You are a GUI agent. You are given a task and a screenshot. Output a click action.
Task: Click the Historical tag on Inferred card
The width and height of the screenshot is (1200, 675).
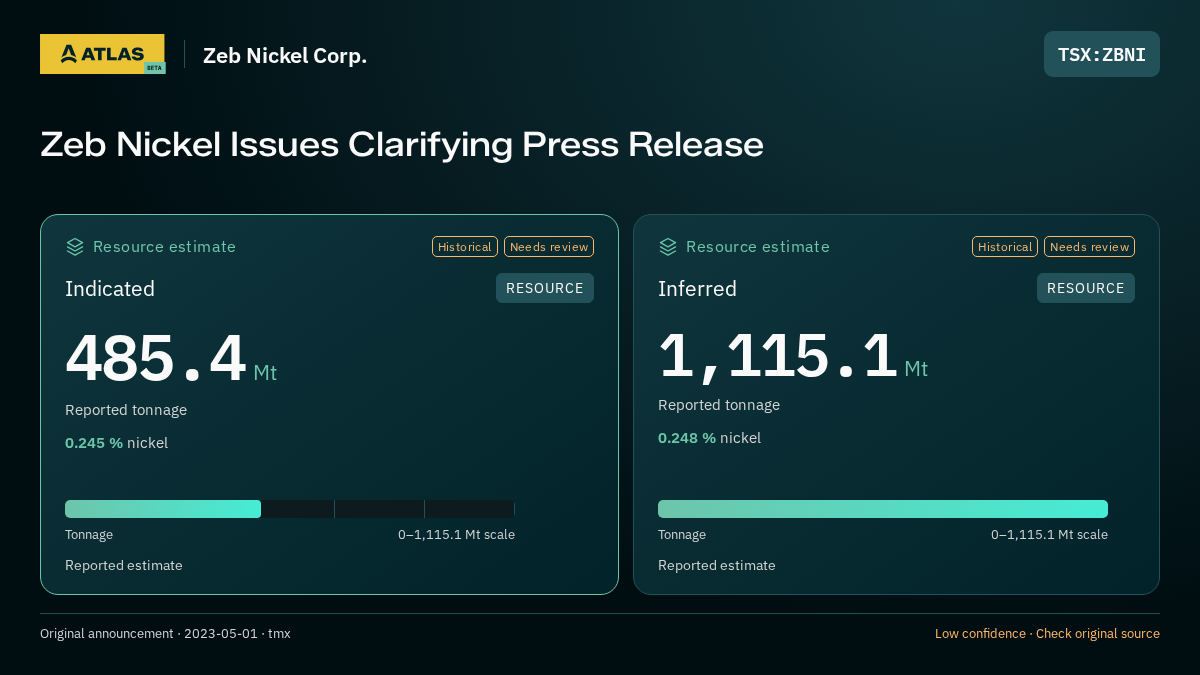[x=1005, y=247]
